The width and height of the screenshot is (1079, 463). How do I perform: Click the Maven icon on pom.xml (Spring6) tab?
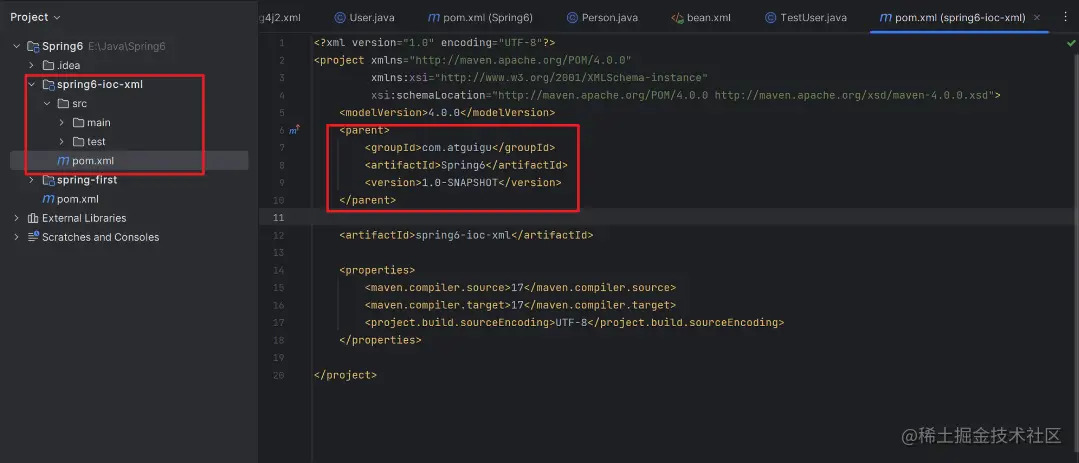434,17
